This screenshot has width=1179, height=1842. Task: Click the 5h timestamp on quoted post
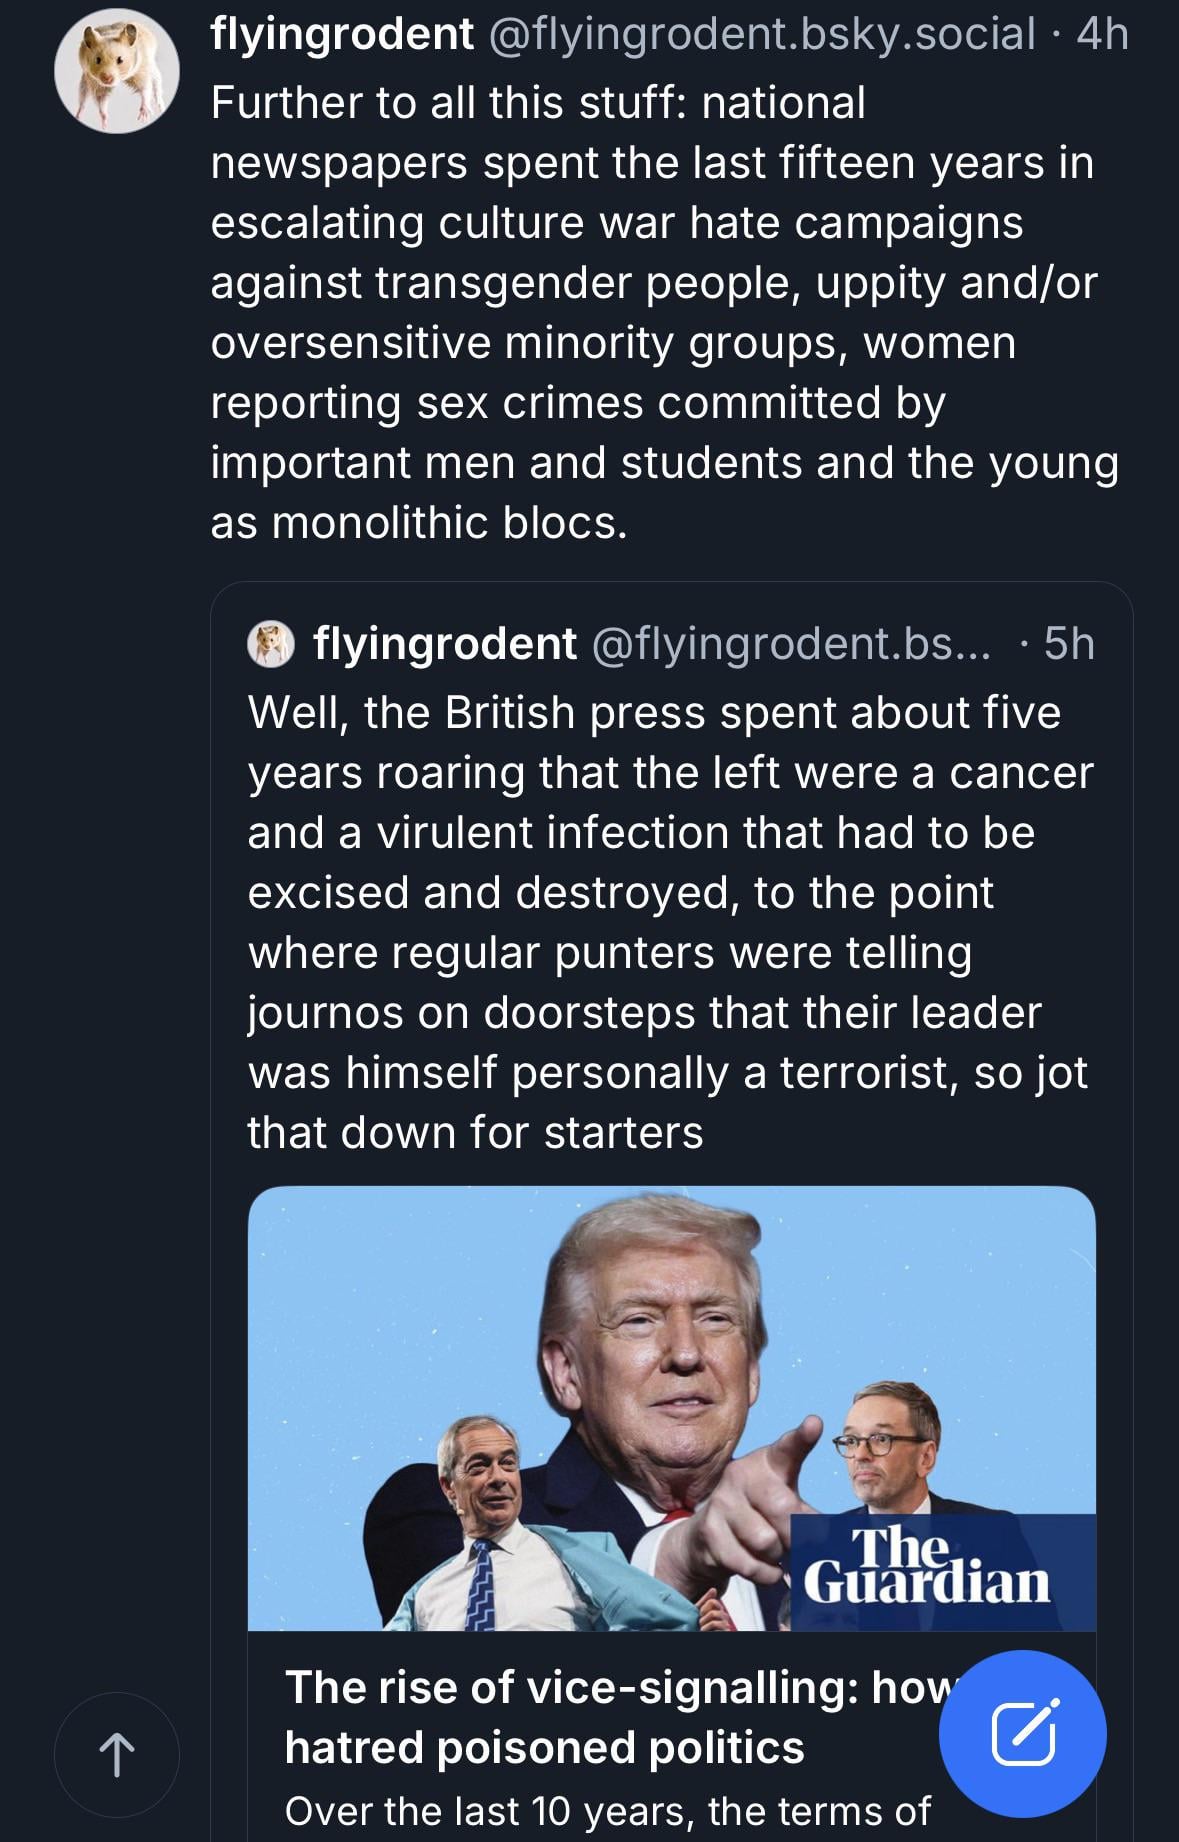tap(1068, 644)
